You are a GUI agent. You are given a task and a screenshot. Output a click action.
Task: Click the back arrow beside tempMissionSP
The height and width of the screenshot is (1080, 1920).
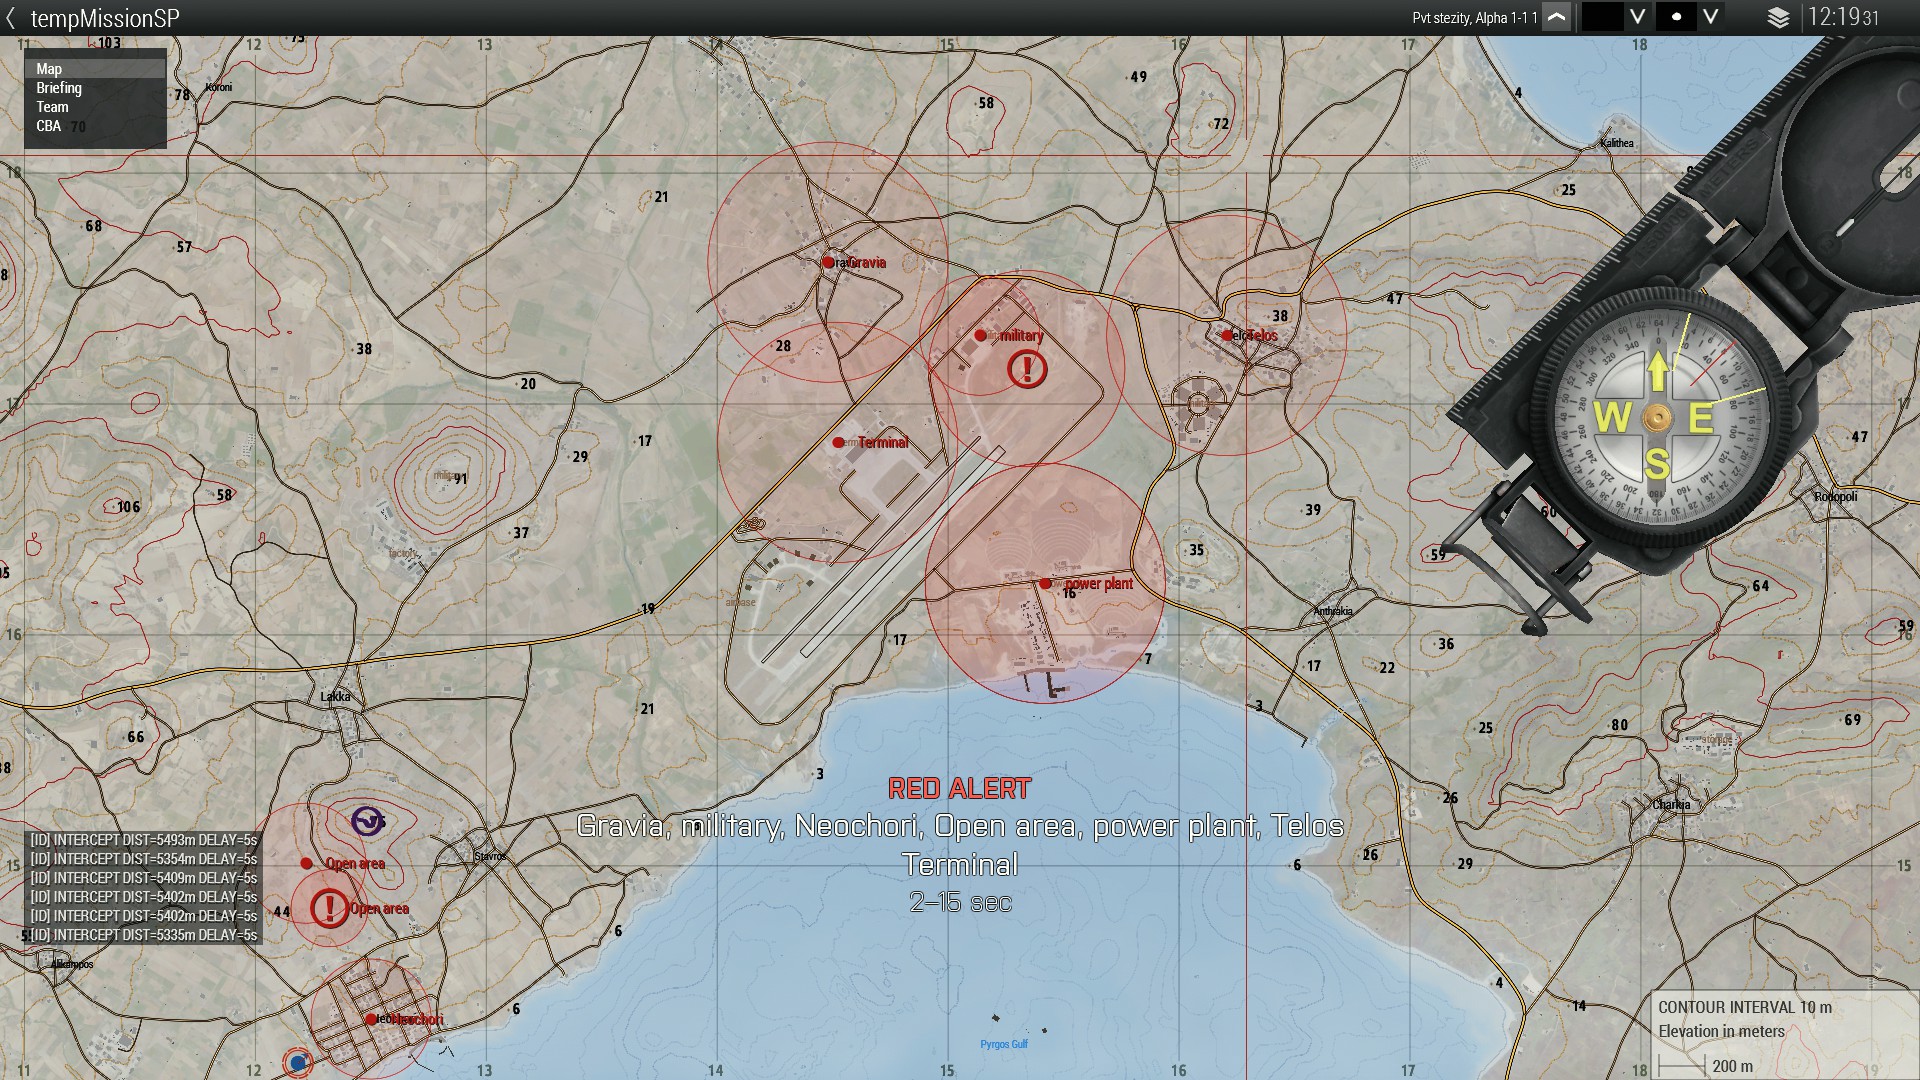[11, 18]
